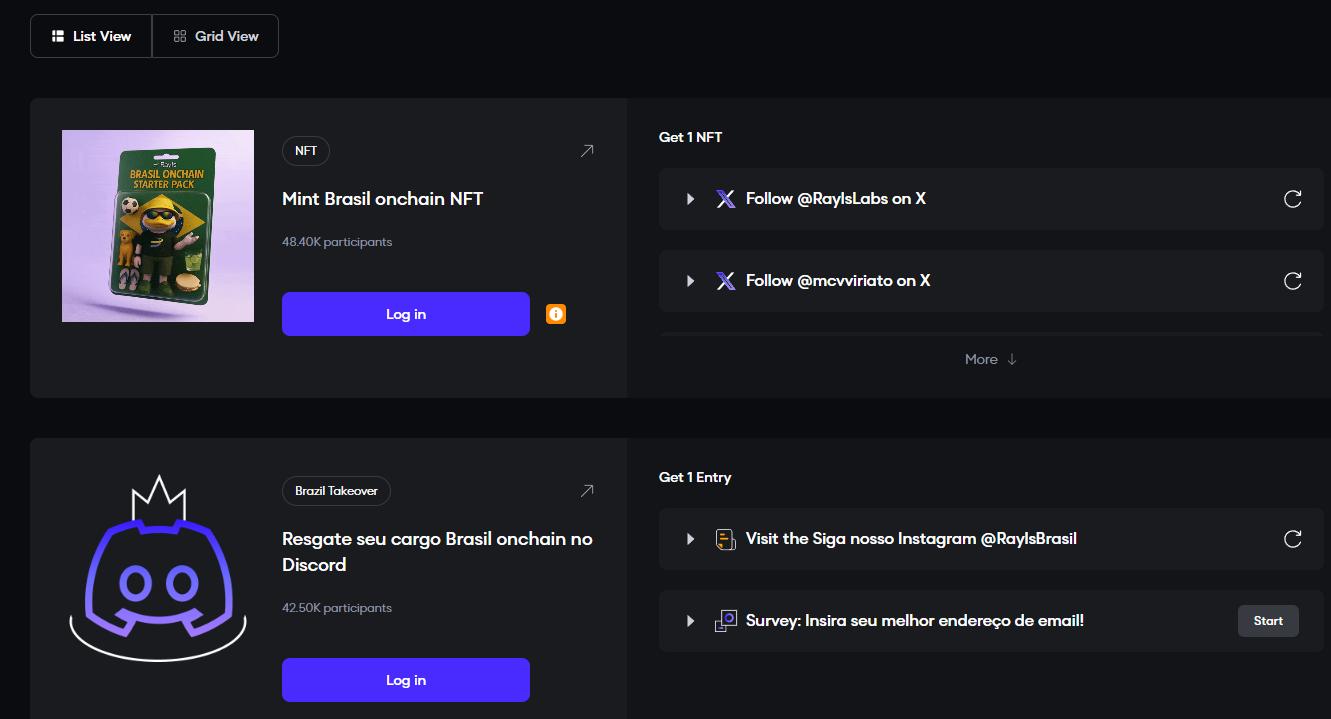Screen dimensions: 1331x719
Task: Refresh the Instagram visit task status
Action: [x=1292, y=539]
